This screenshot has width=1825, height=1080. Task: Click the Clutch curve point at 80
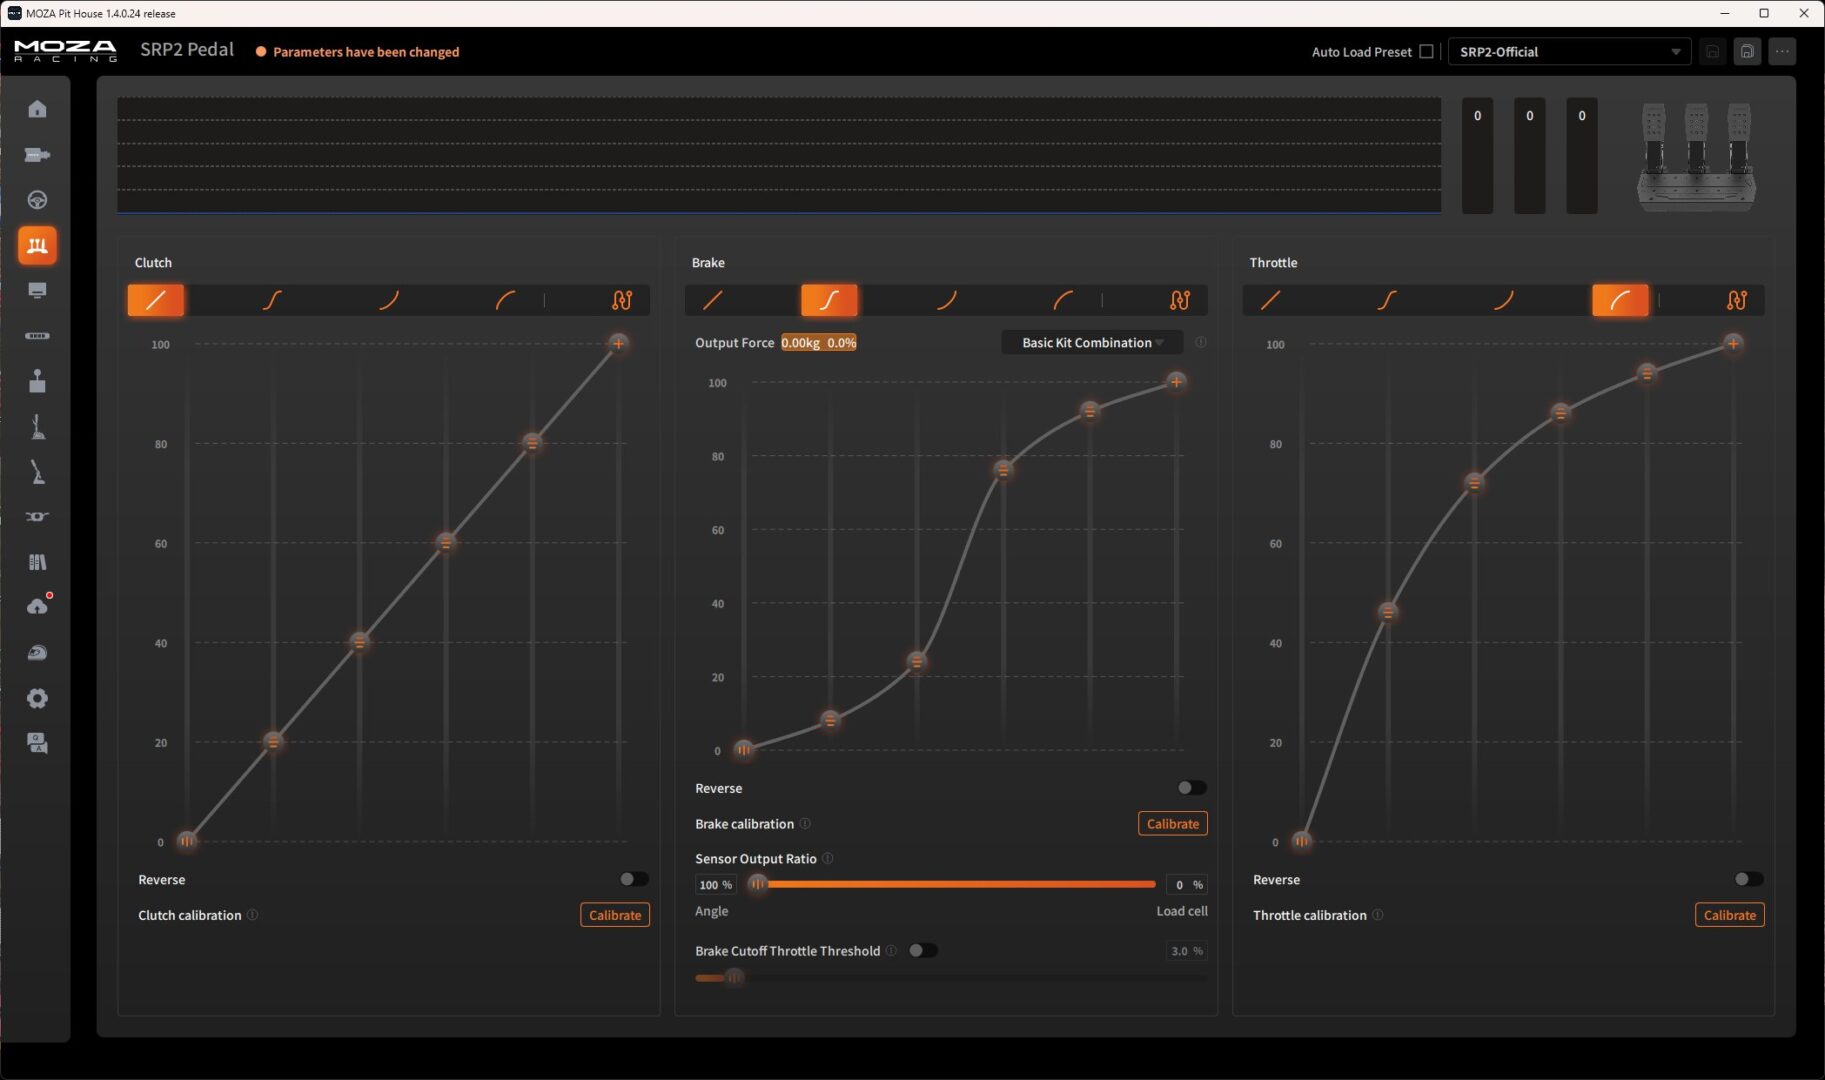tap(532, 443)
